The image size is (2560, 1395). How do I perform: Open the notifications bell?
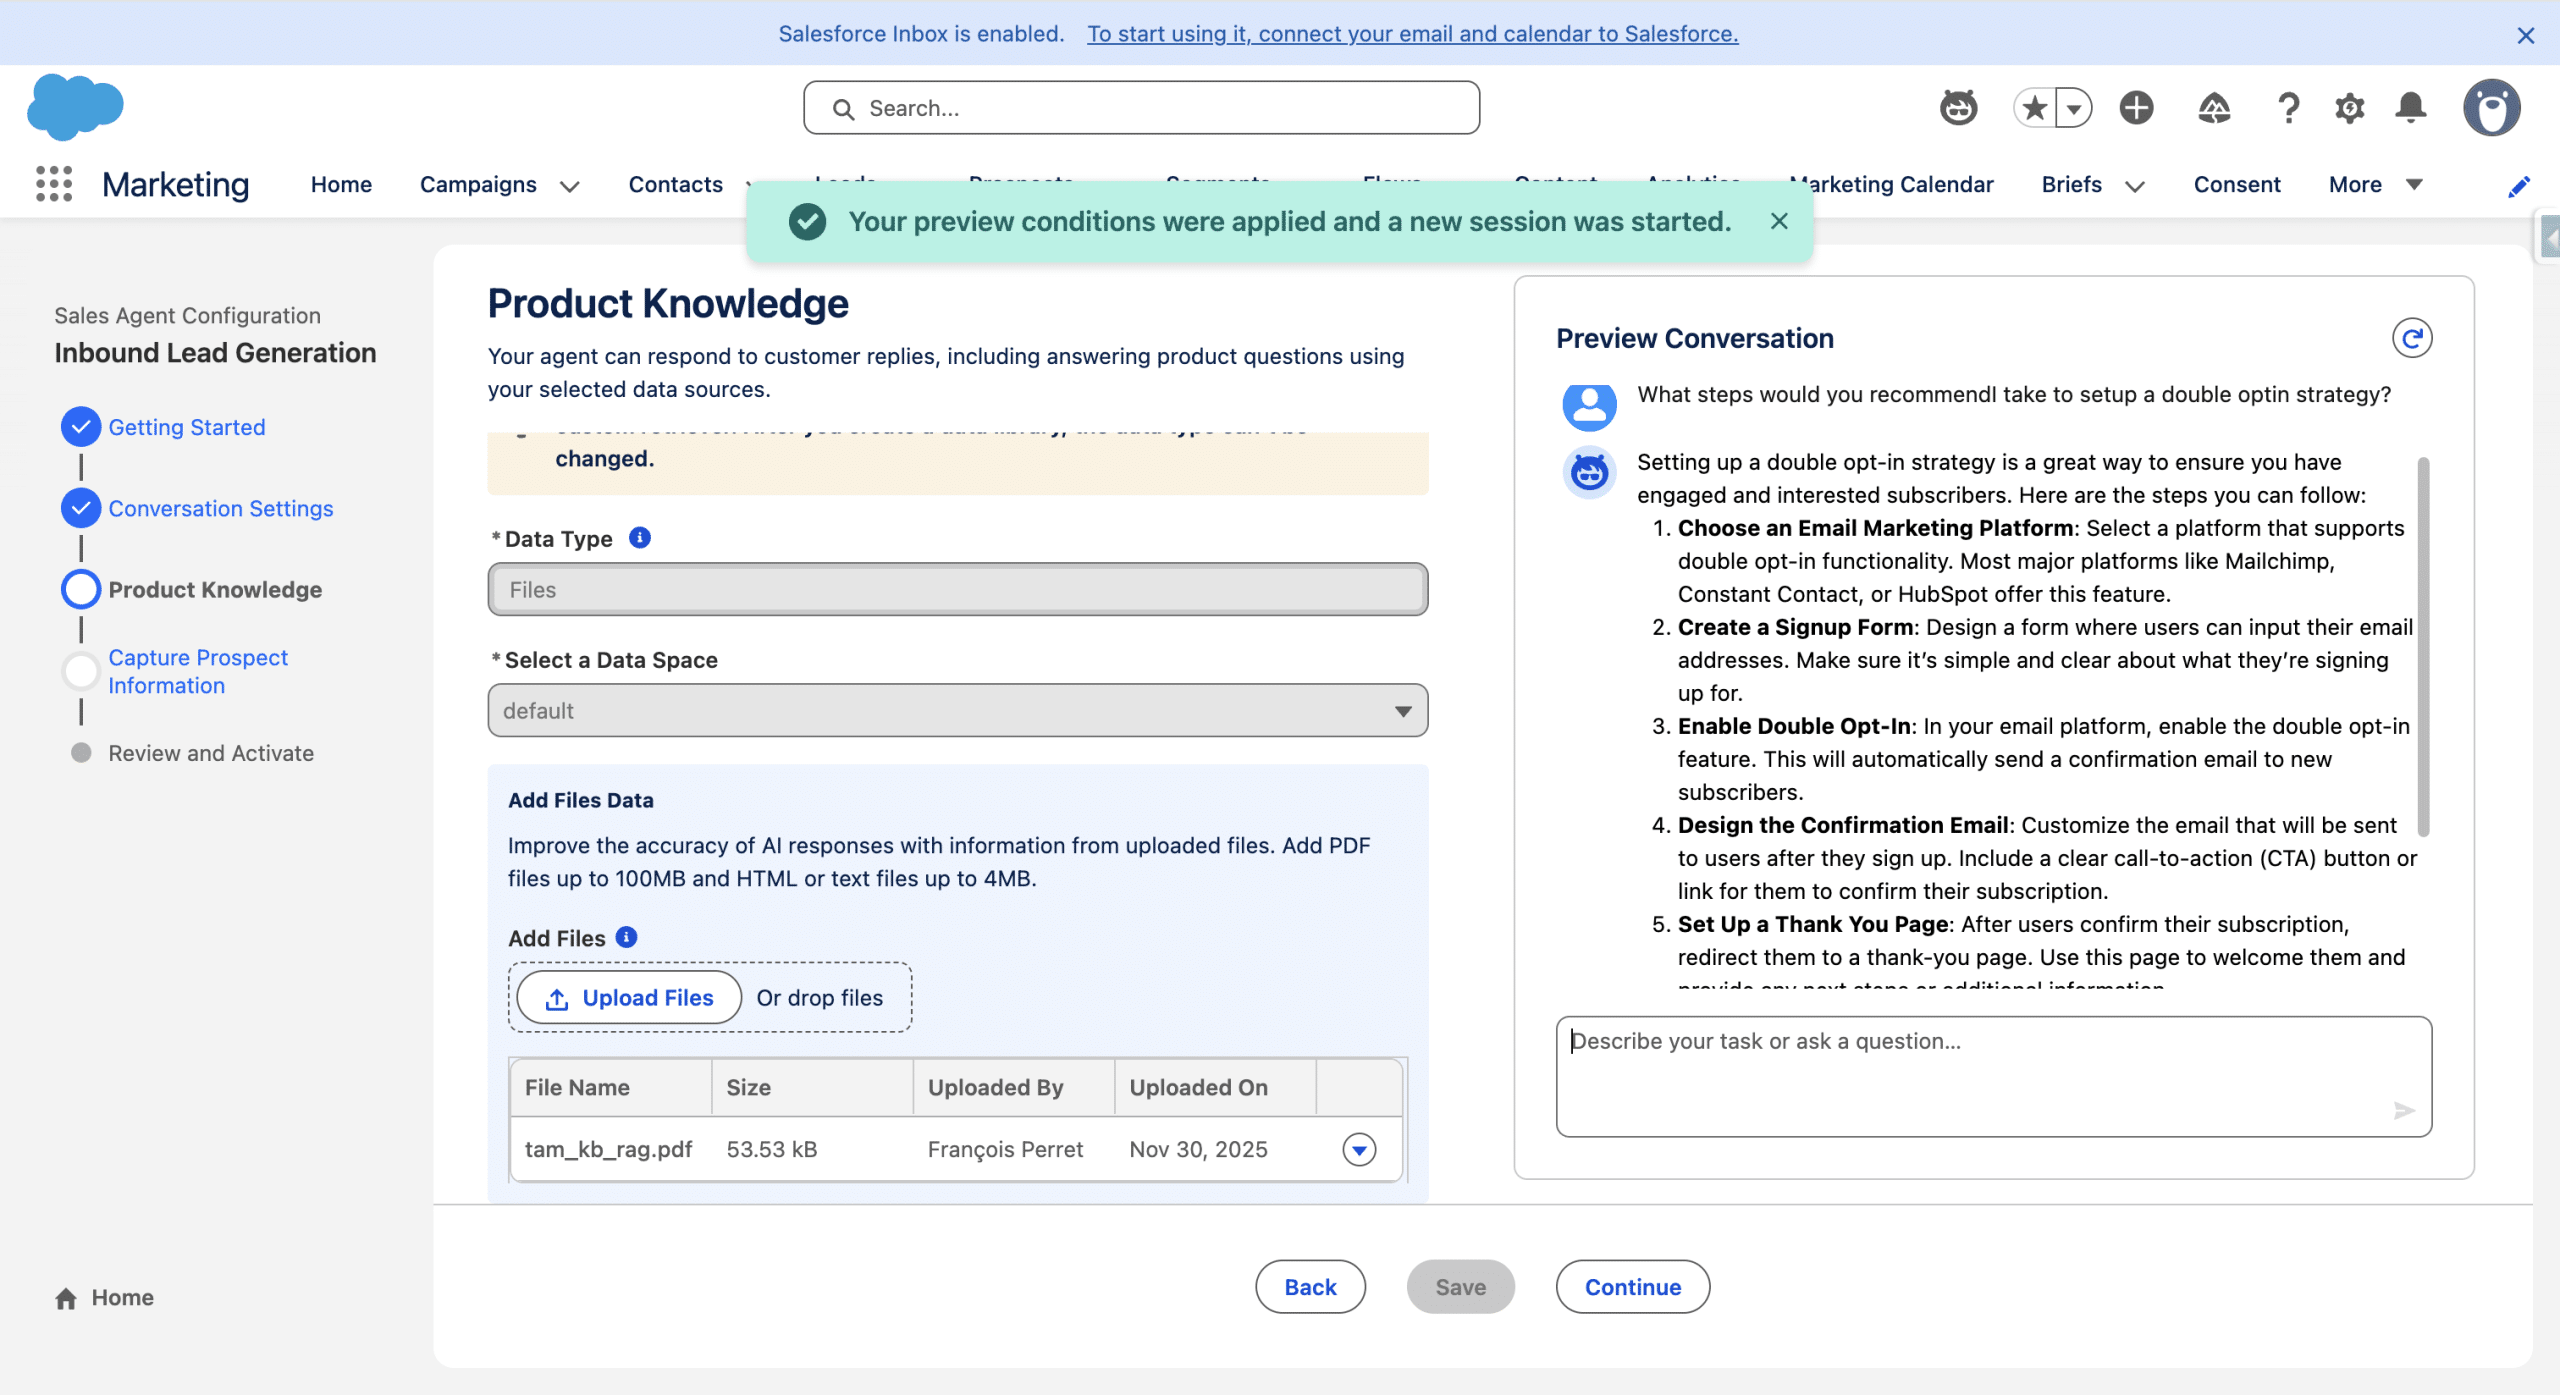pyautogui.click(x=2411, y=107)
